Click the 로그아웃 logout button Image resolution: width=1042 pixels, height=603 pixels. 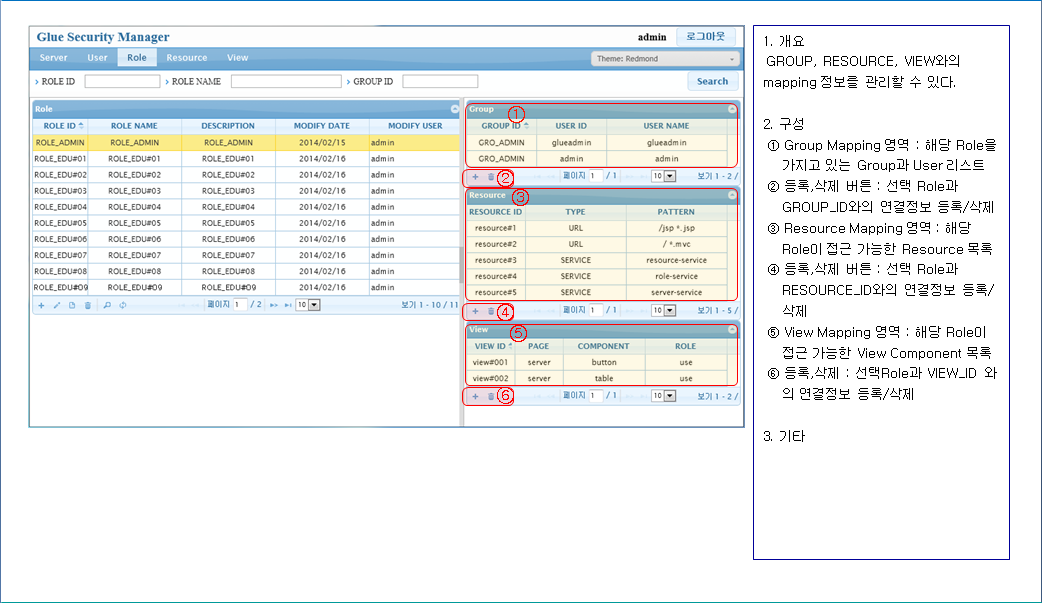(x=705, y=37)
